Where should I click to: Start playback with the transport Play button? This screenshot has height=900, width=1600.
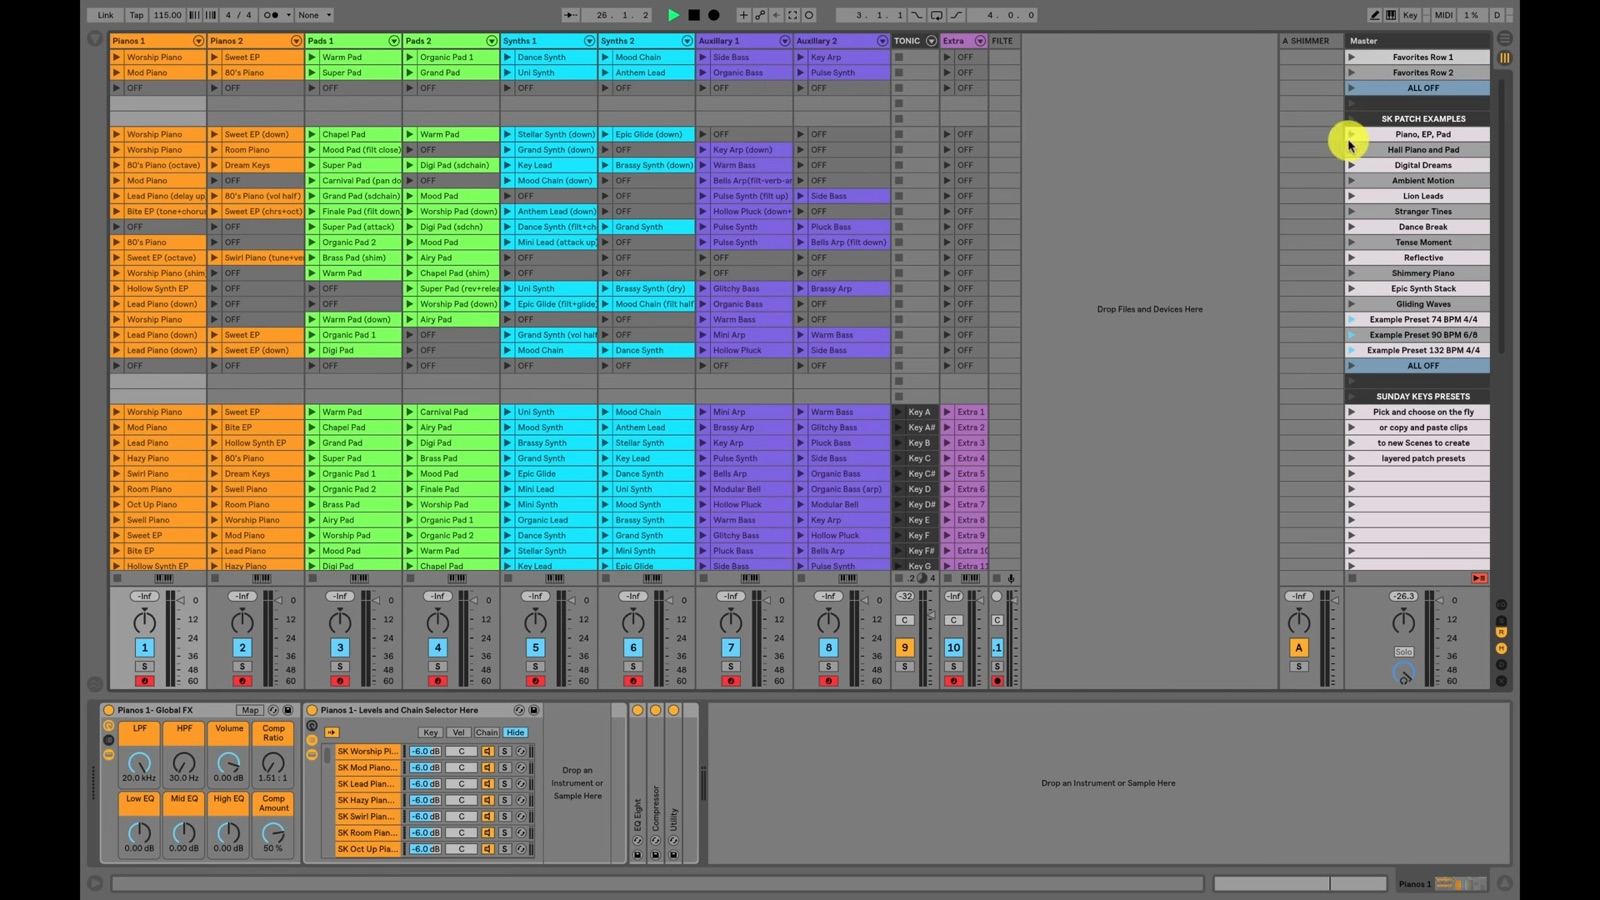(673, 15)
